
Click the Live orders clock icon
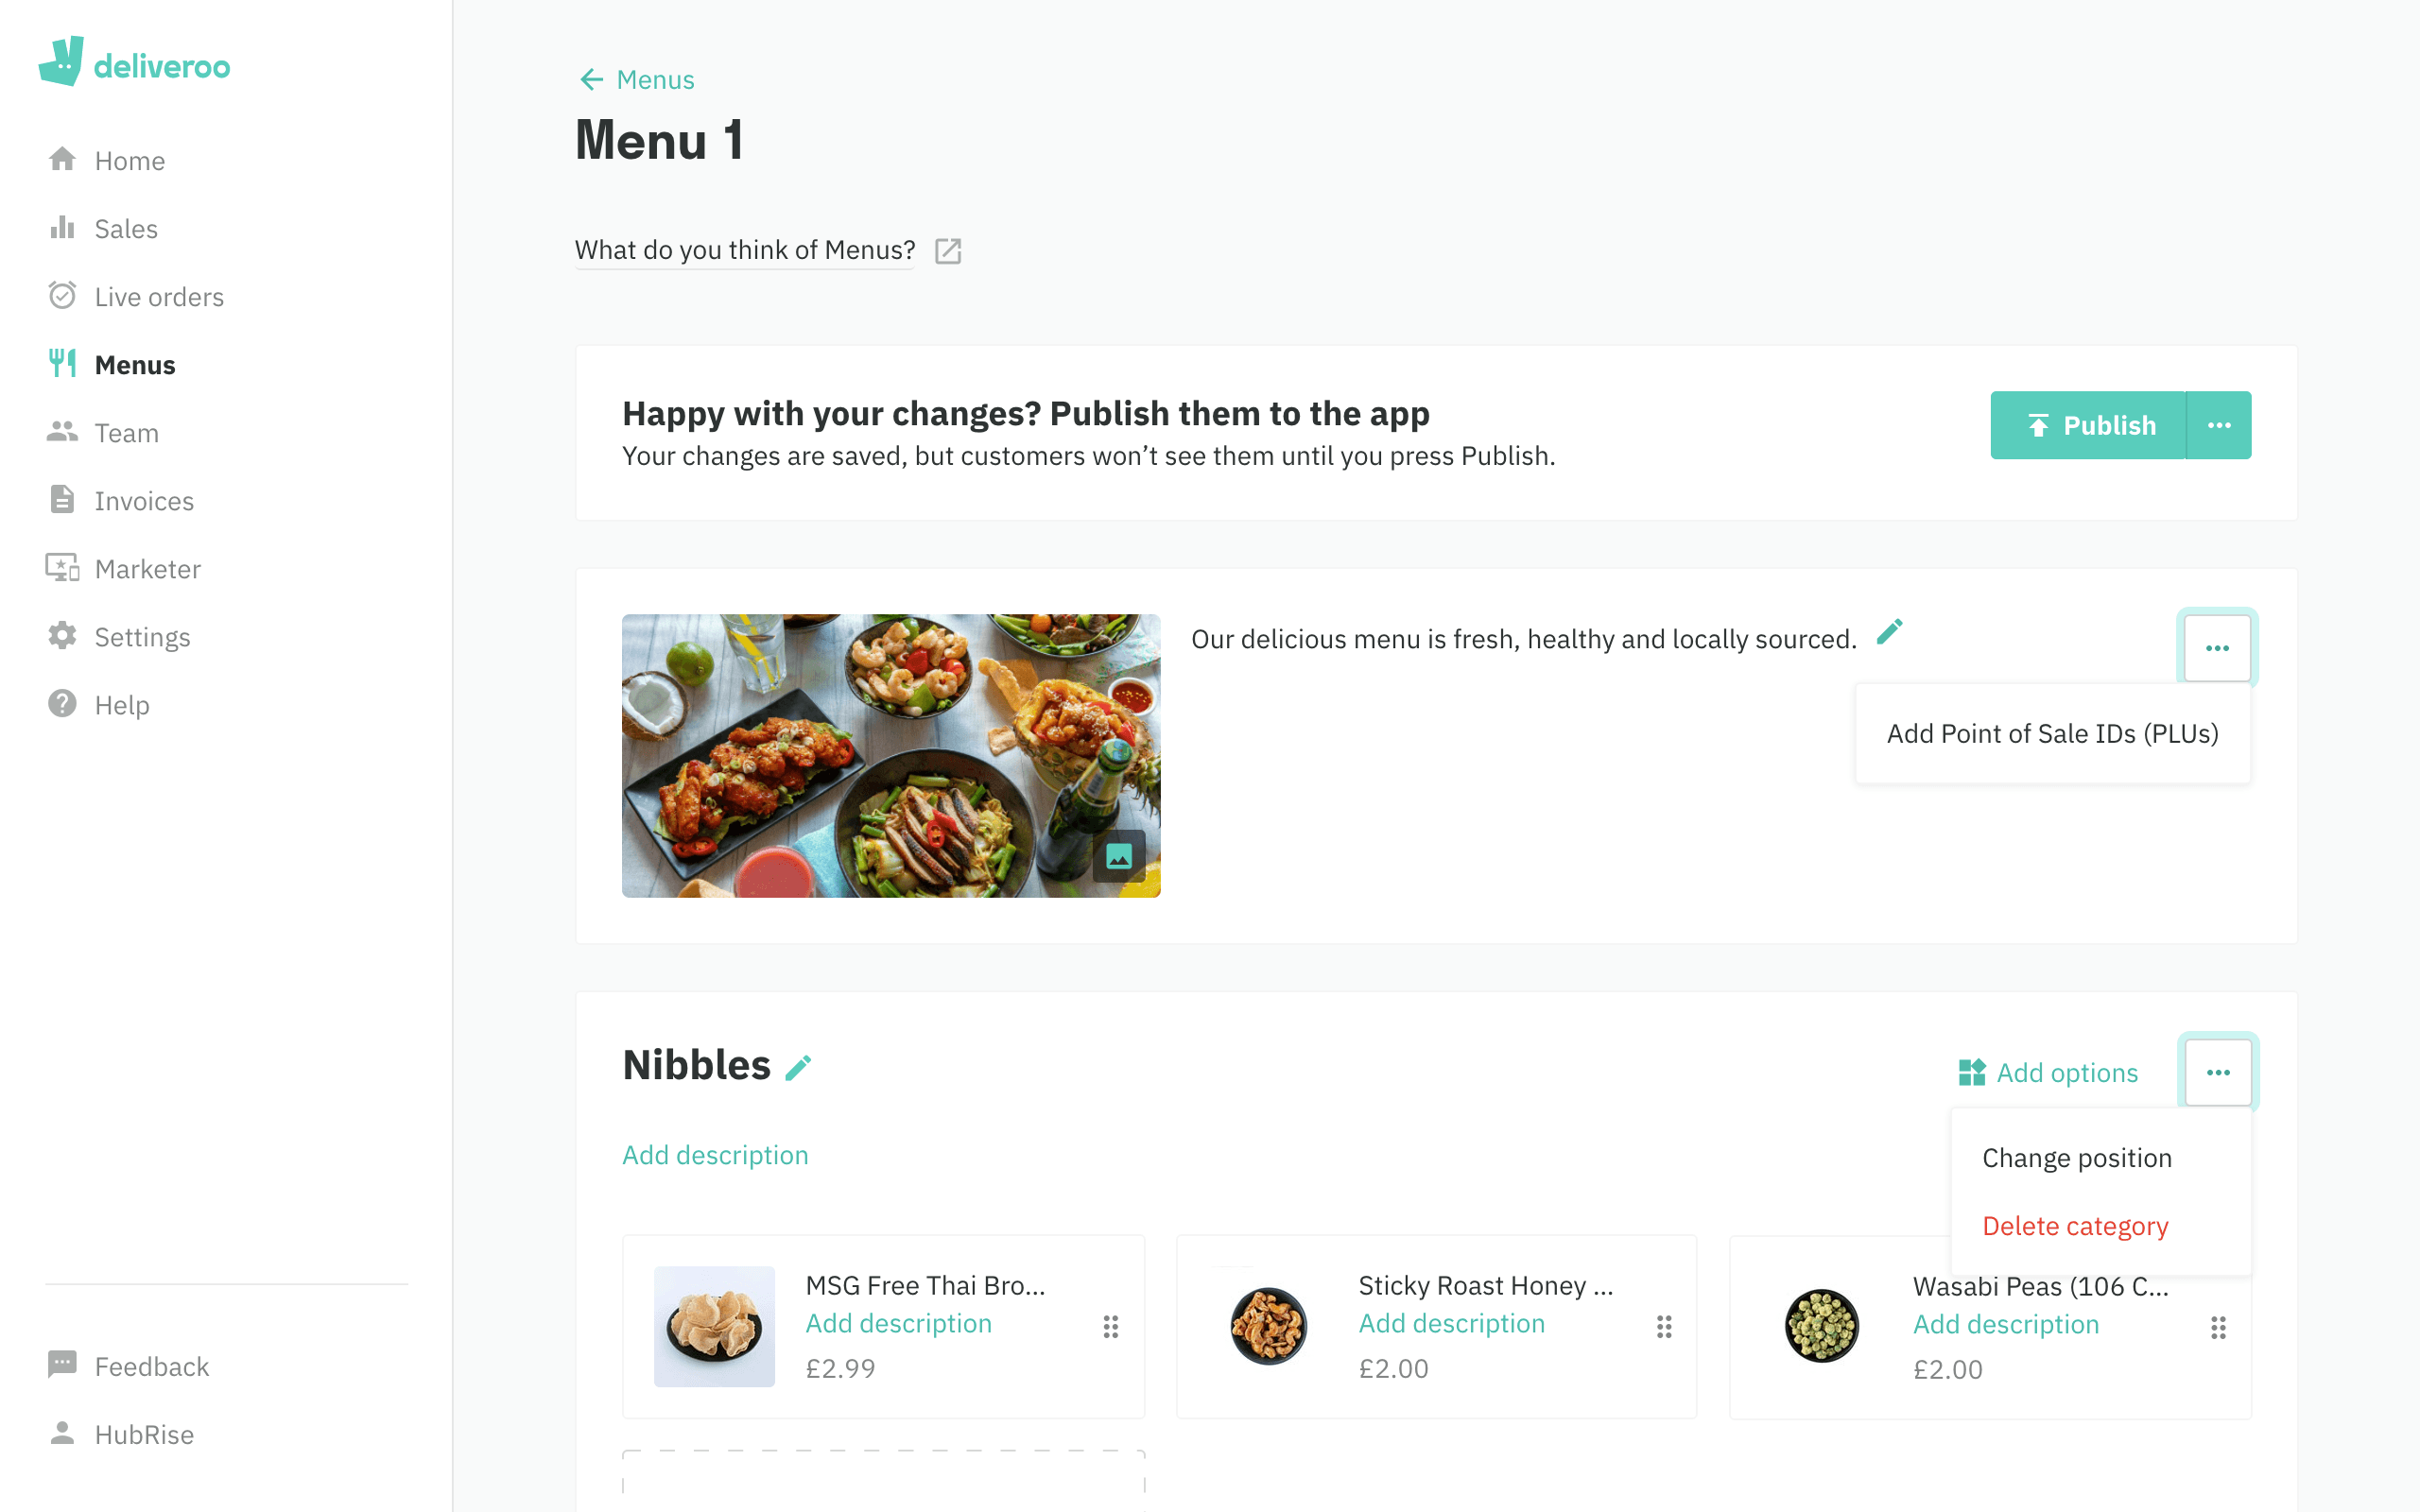coord(62,295)
